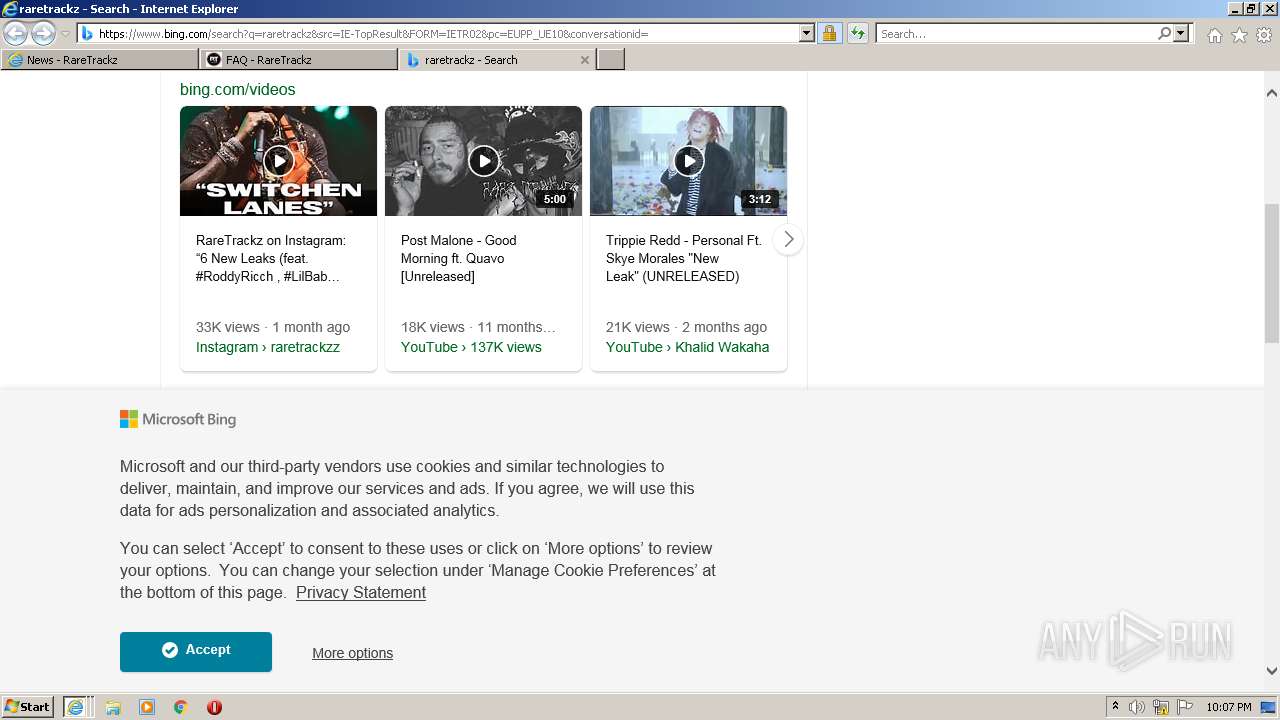Click the Microsoft Bing logo in cookie banner
The image size is (1280, 720).
click(x=178, y=419)
